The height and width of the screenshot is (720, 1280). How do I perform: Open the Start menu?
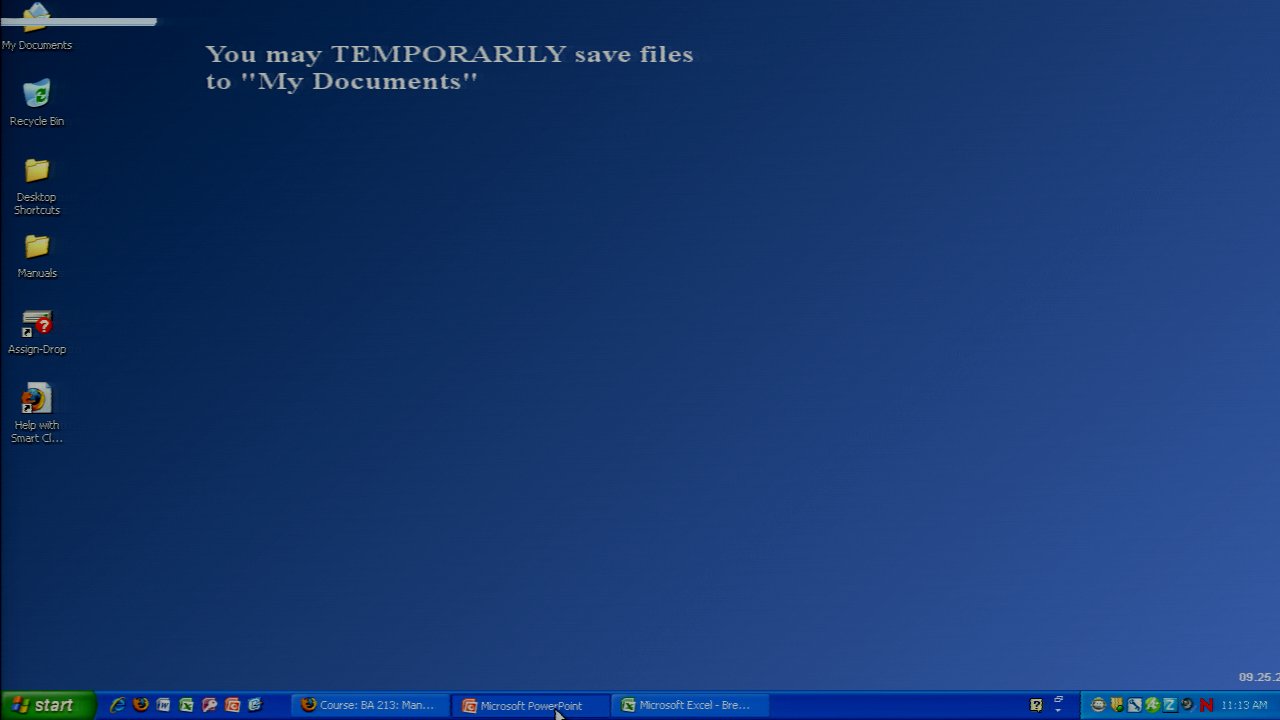pyautogui.click(x=47, y=705)
